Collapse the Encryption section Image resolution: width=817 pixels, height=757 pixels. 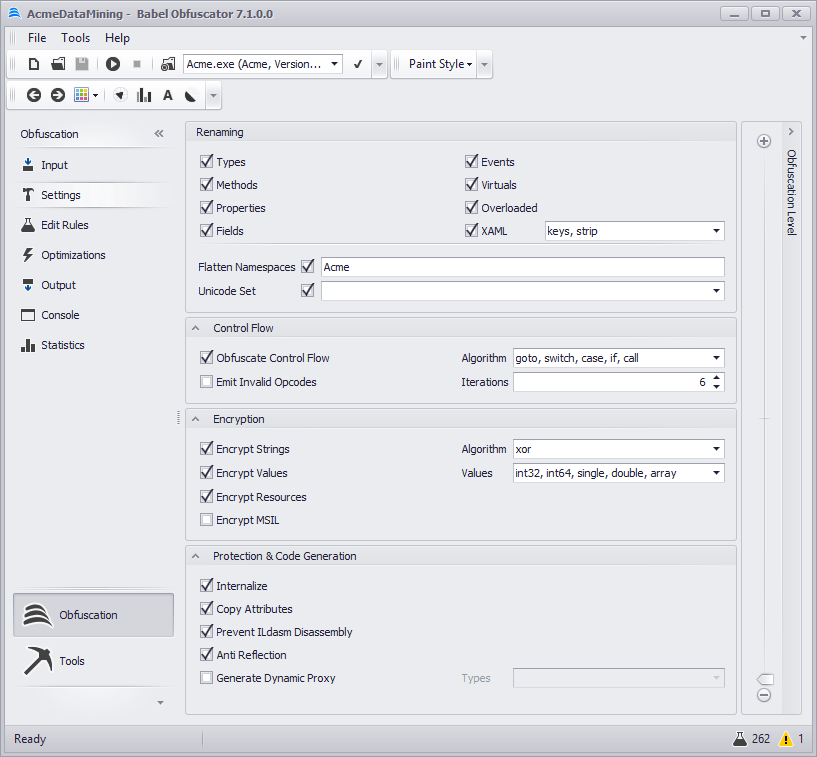pyautogui.click(x=195, y=419)
